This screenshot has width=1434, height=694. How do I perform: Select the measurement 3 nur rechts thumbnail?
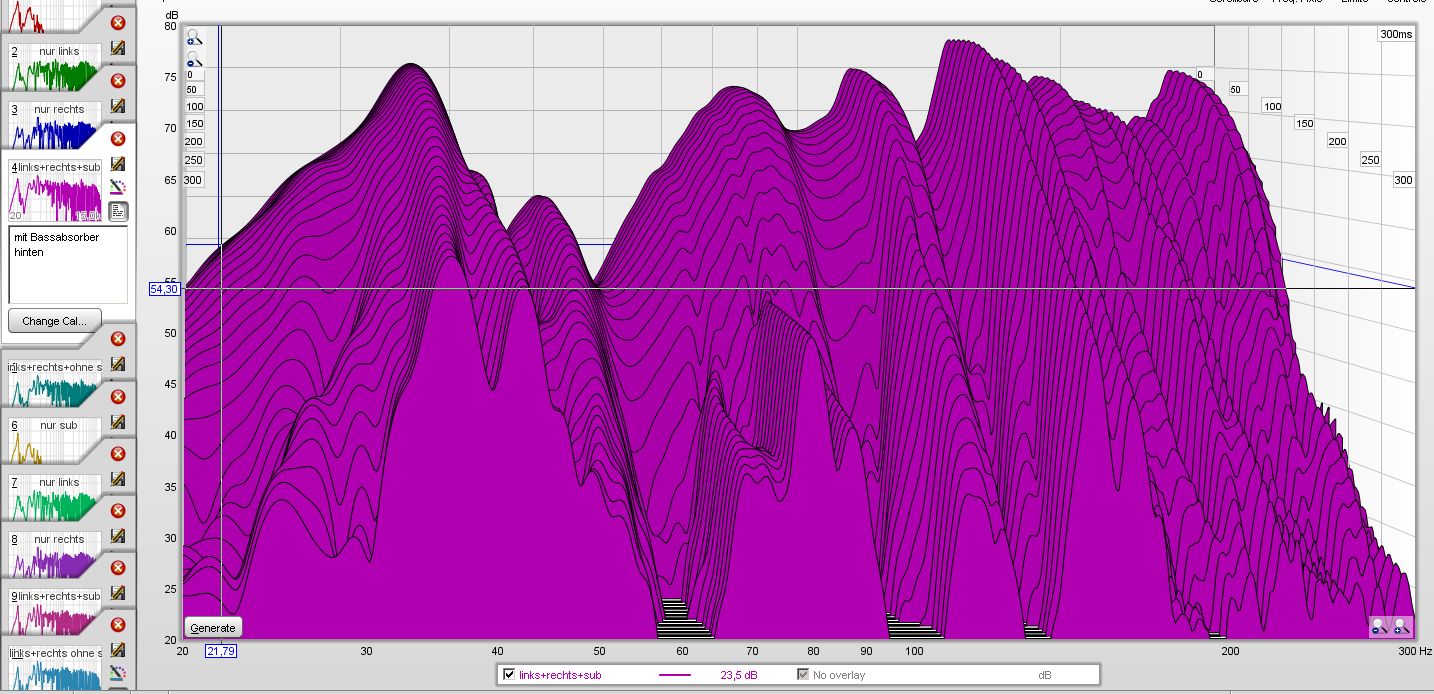(55, 124)
